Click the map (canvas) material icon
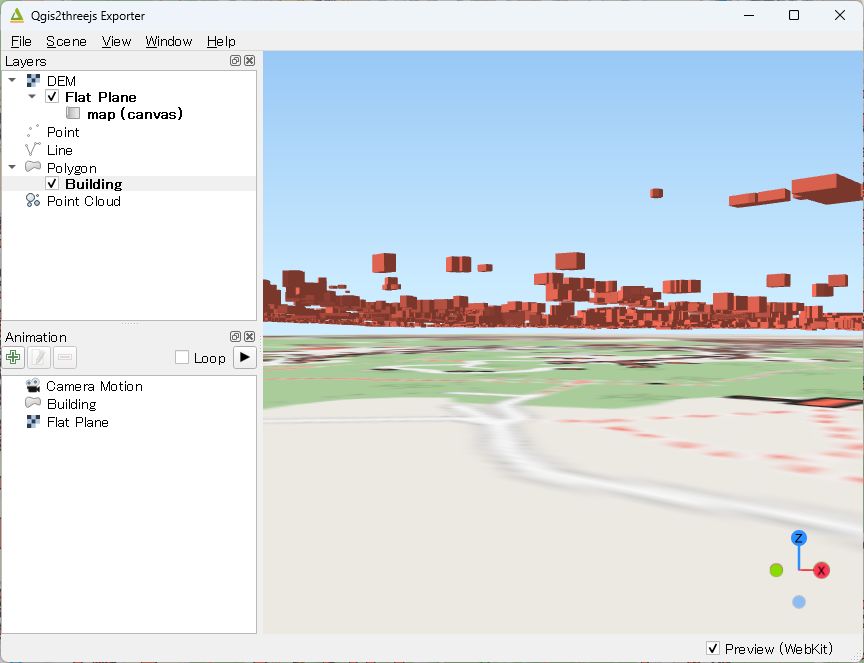 (73, 113)
